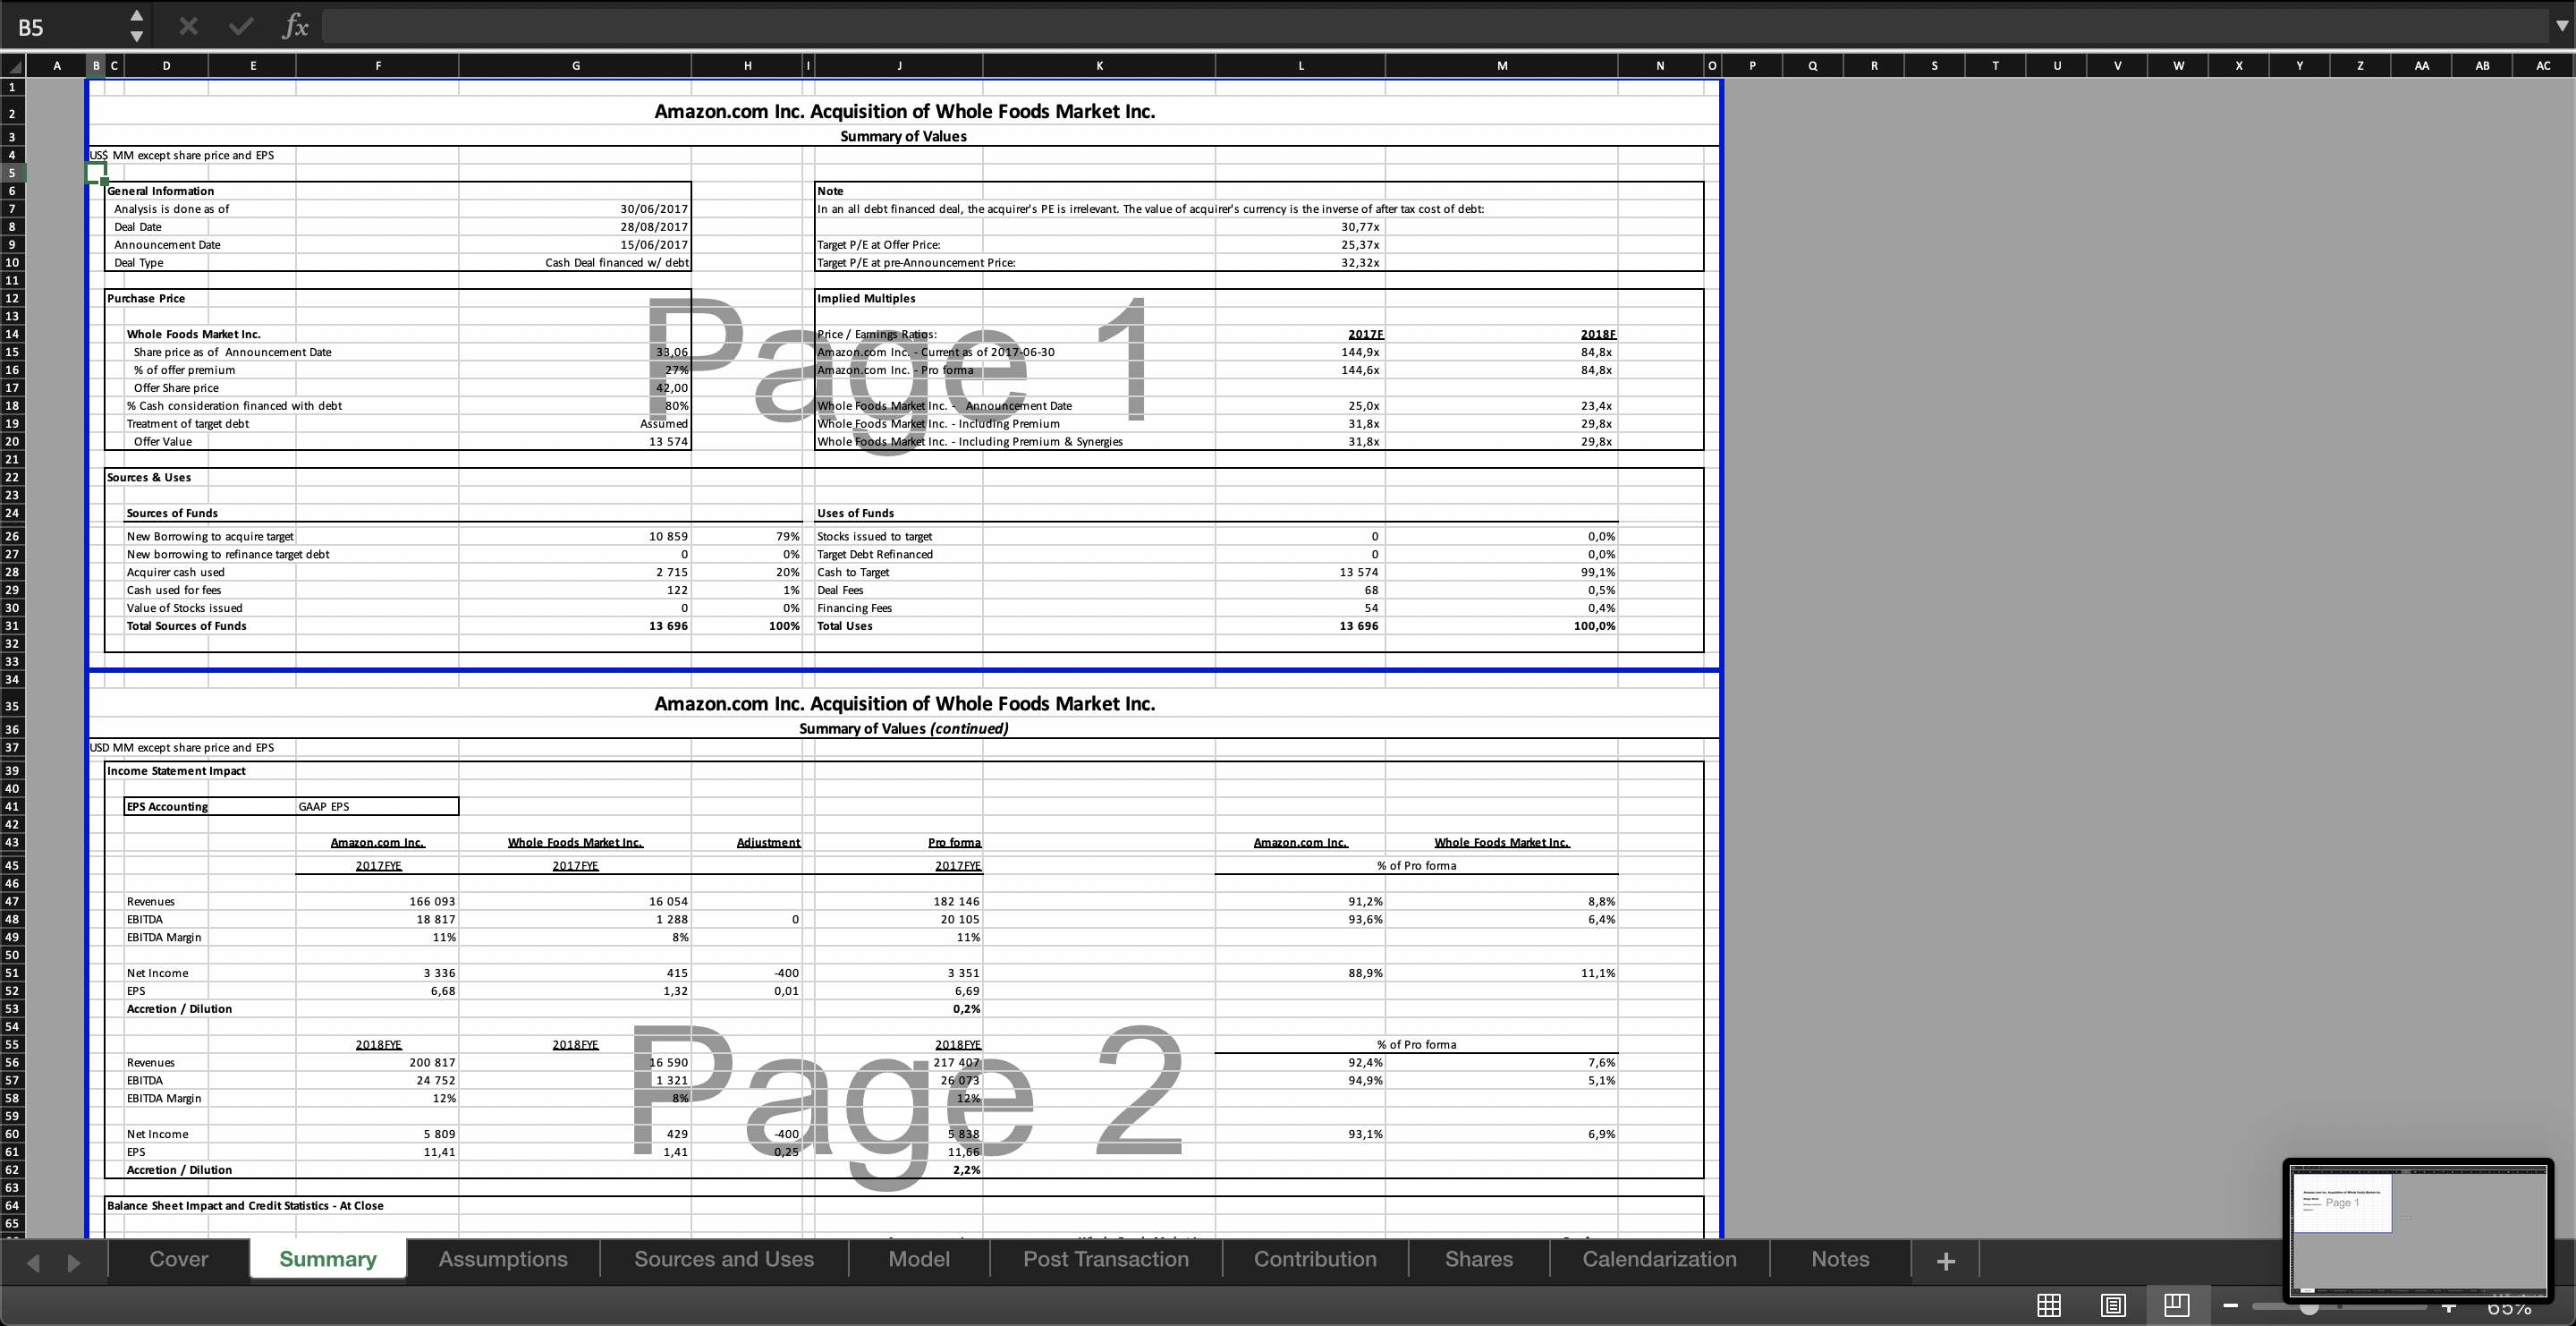The image size is (2576, 1326).
Task: Click the zoom out minus button
Action: click(2230, 1305)
